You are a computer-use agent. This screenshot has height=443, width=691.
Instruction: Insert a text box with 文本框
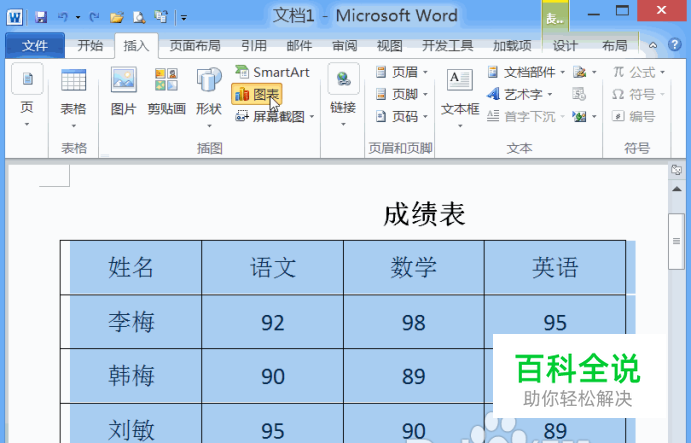click(x=460, y=98)
